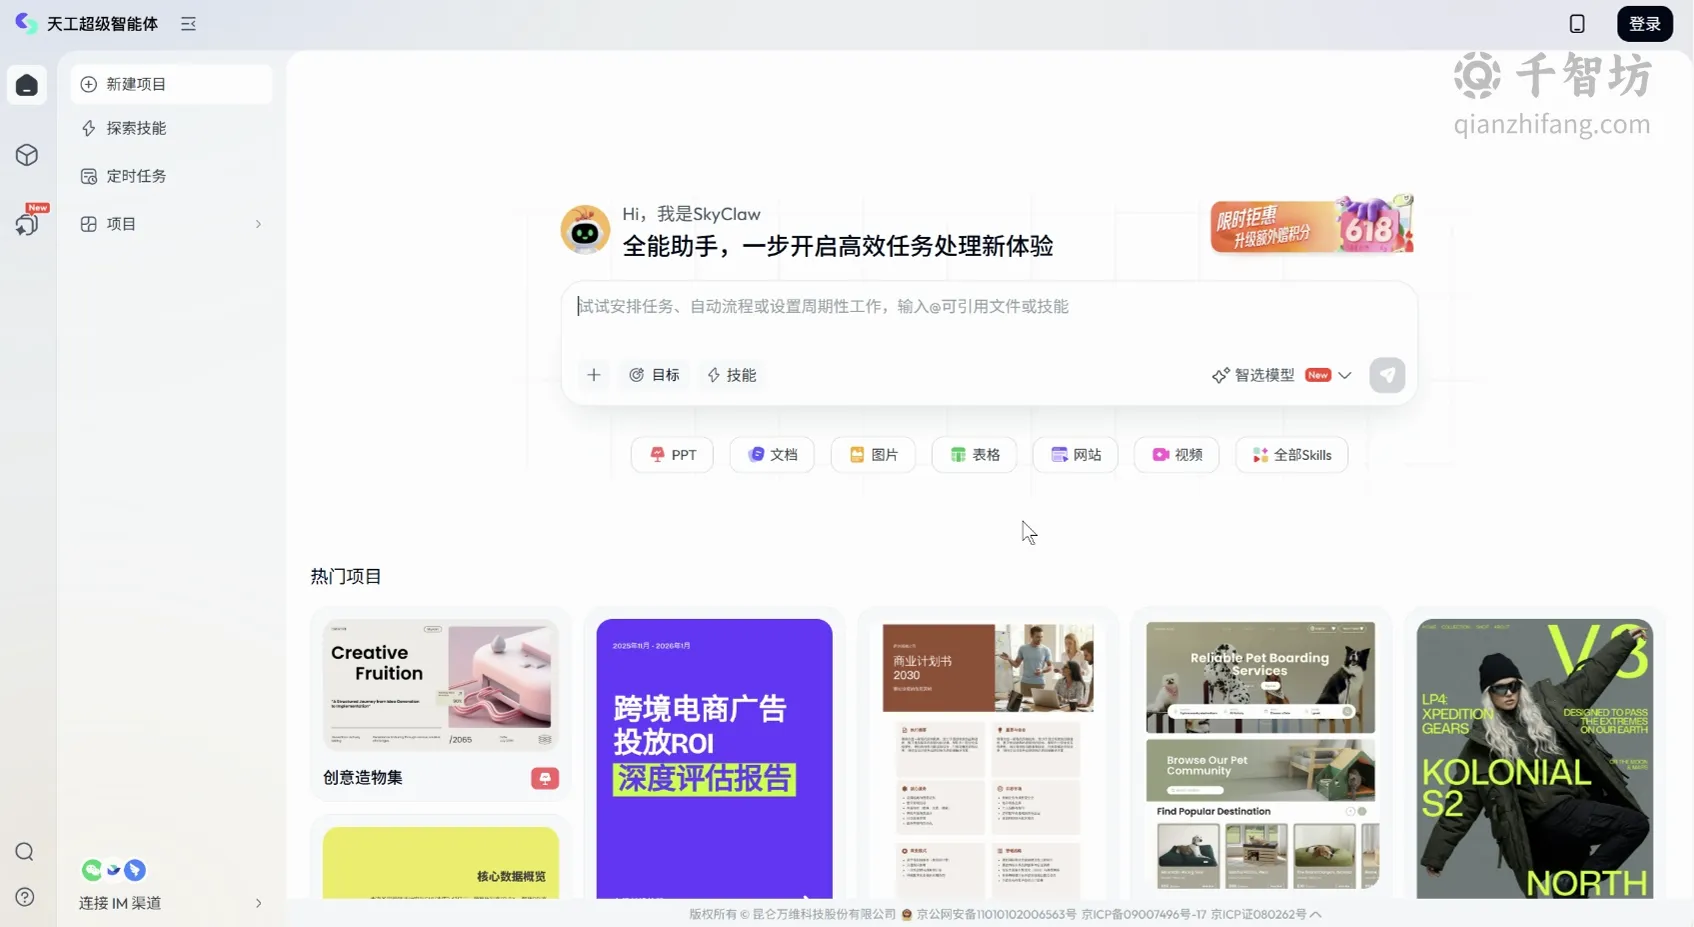The width and height of the screenshot is (1694, 927).
Task: Click the plus attachment icon
Action: click(x=594, y=375)
